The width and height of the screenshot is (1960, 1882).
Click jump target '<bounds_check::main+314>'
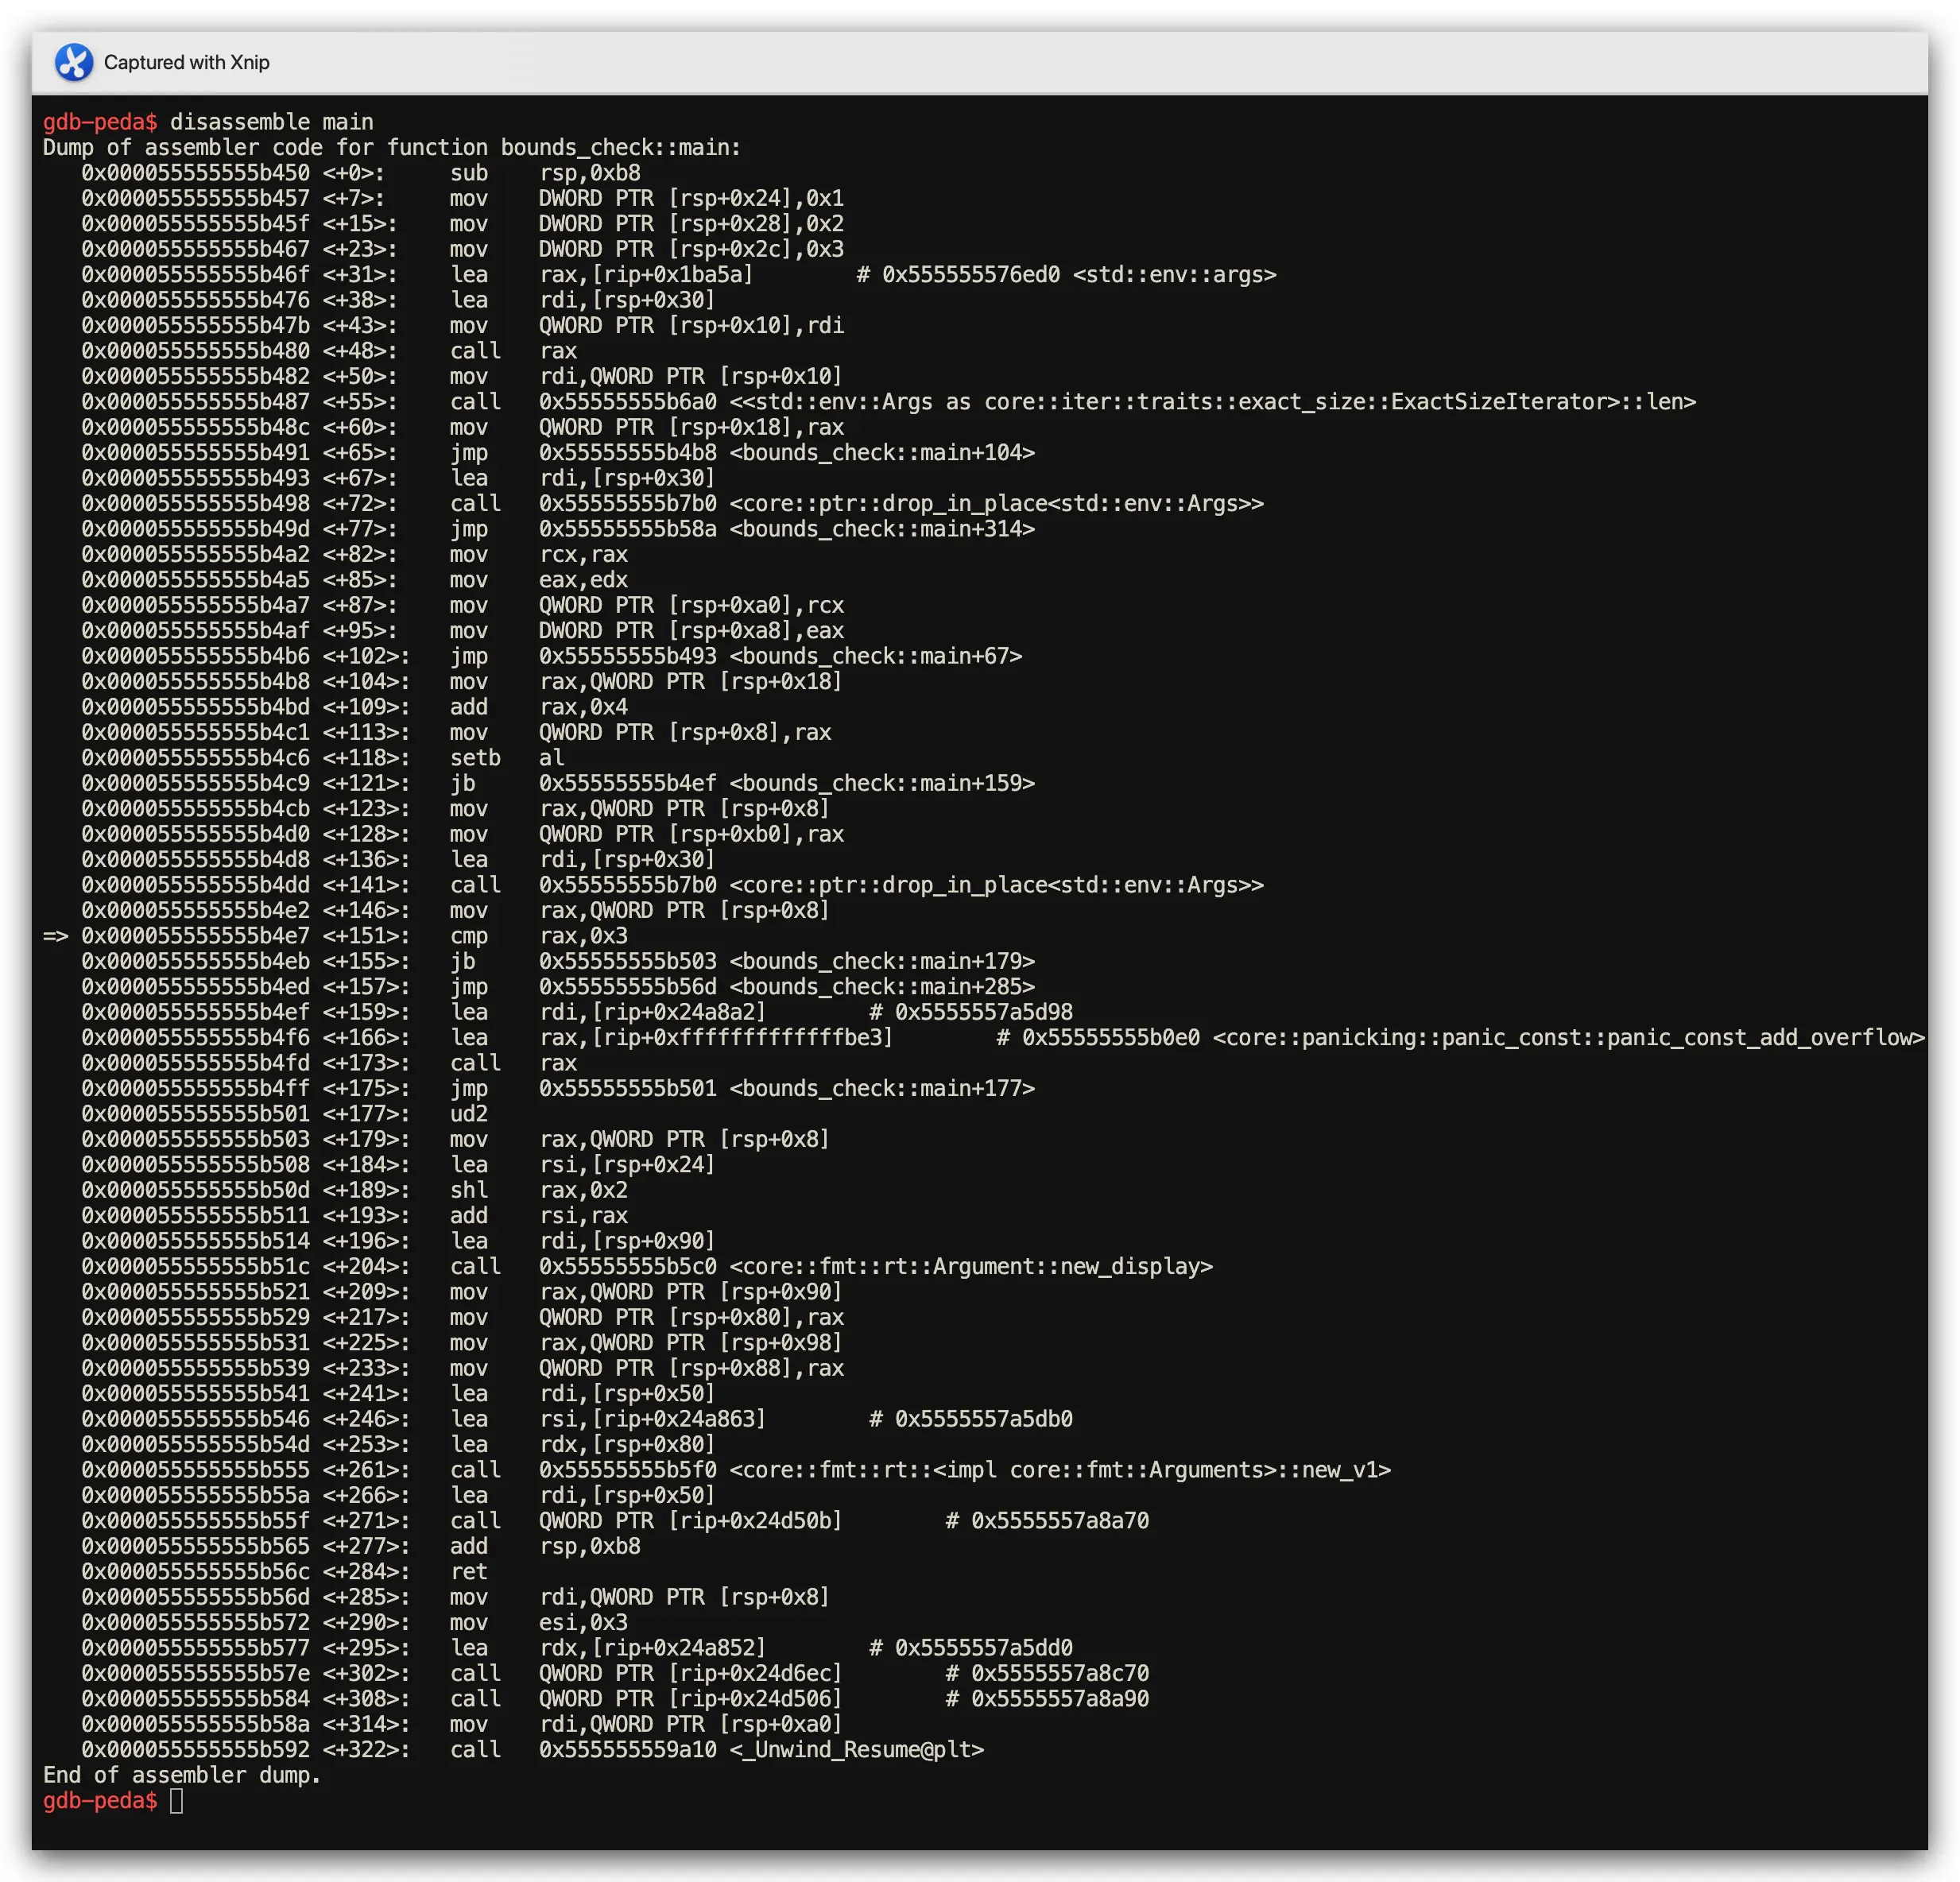[882, 529]
